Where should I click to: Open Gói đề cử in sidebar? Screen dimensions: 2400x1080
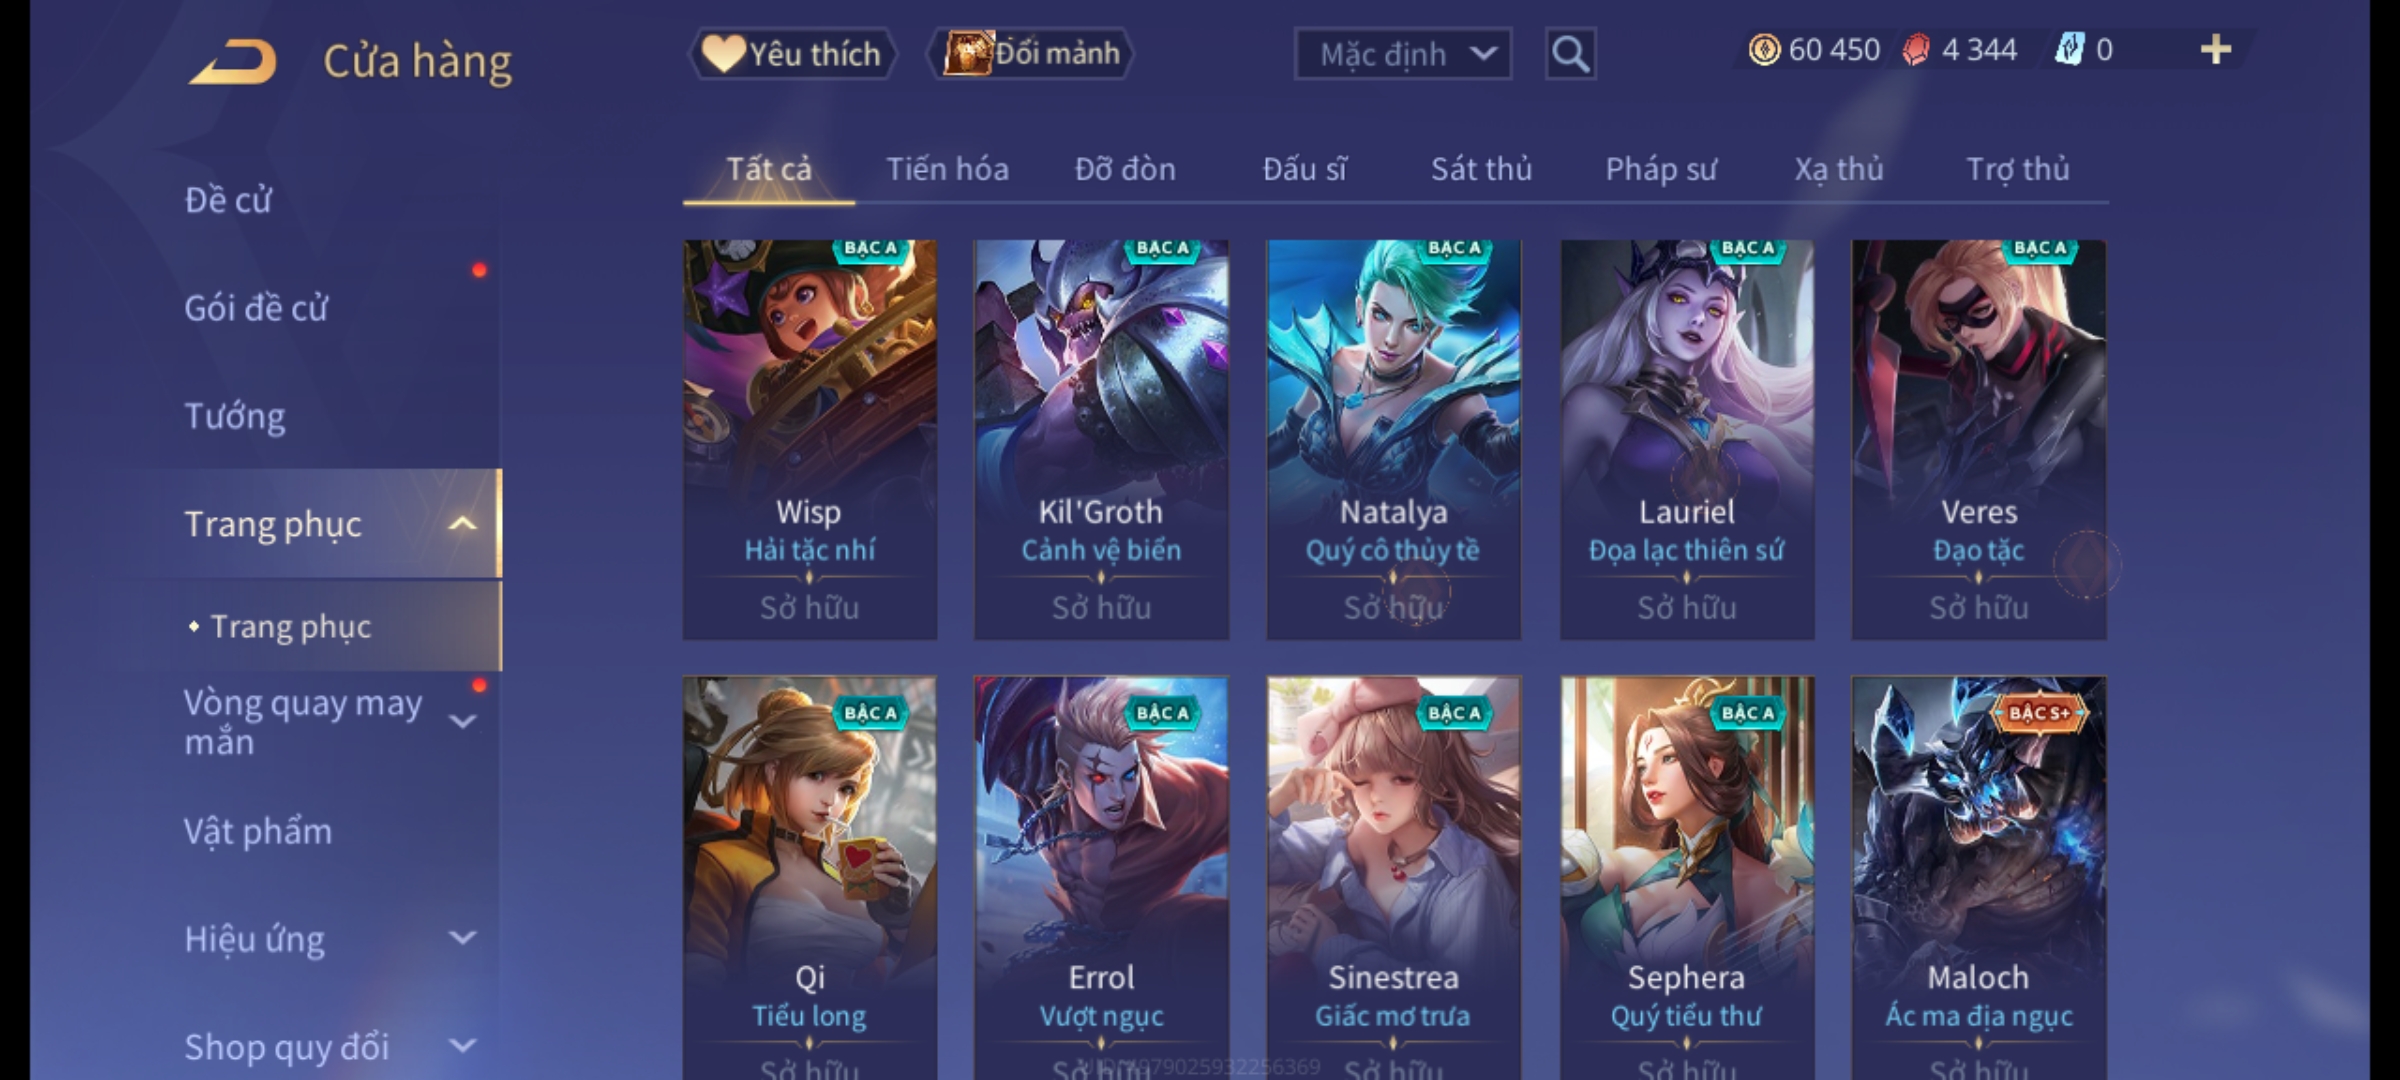256,308
